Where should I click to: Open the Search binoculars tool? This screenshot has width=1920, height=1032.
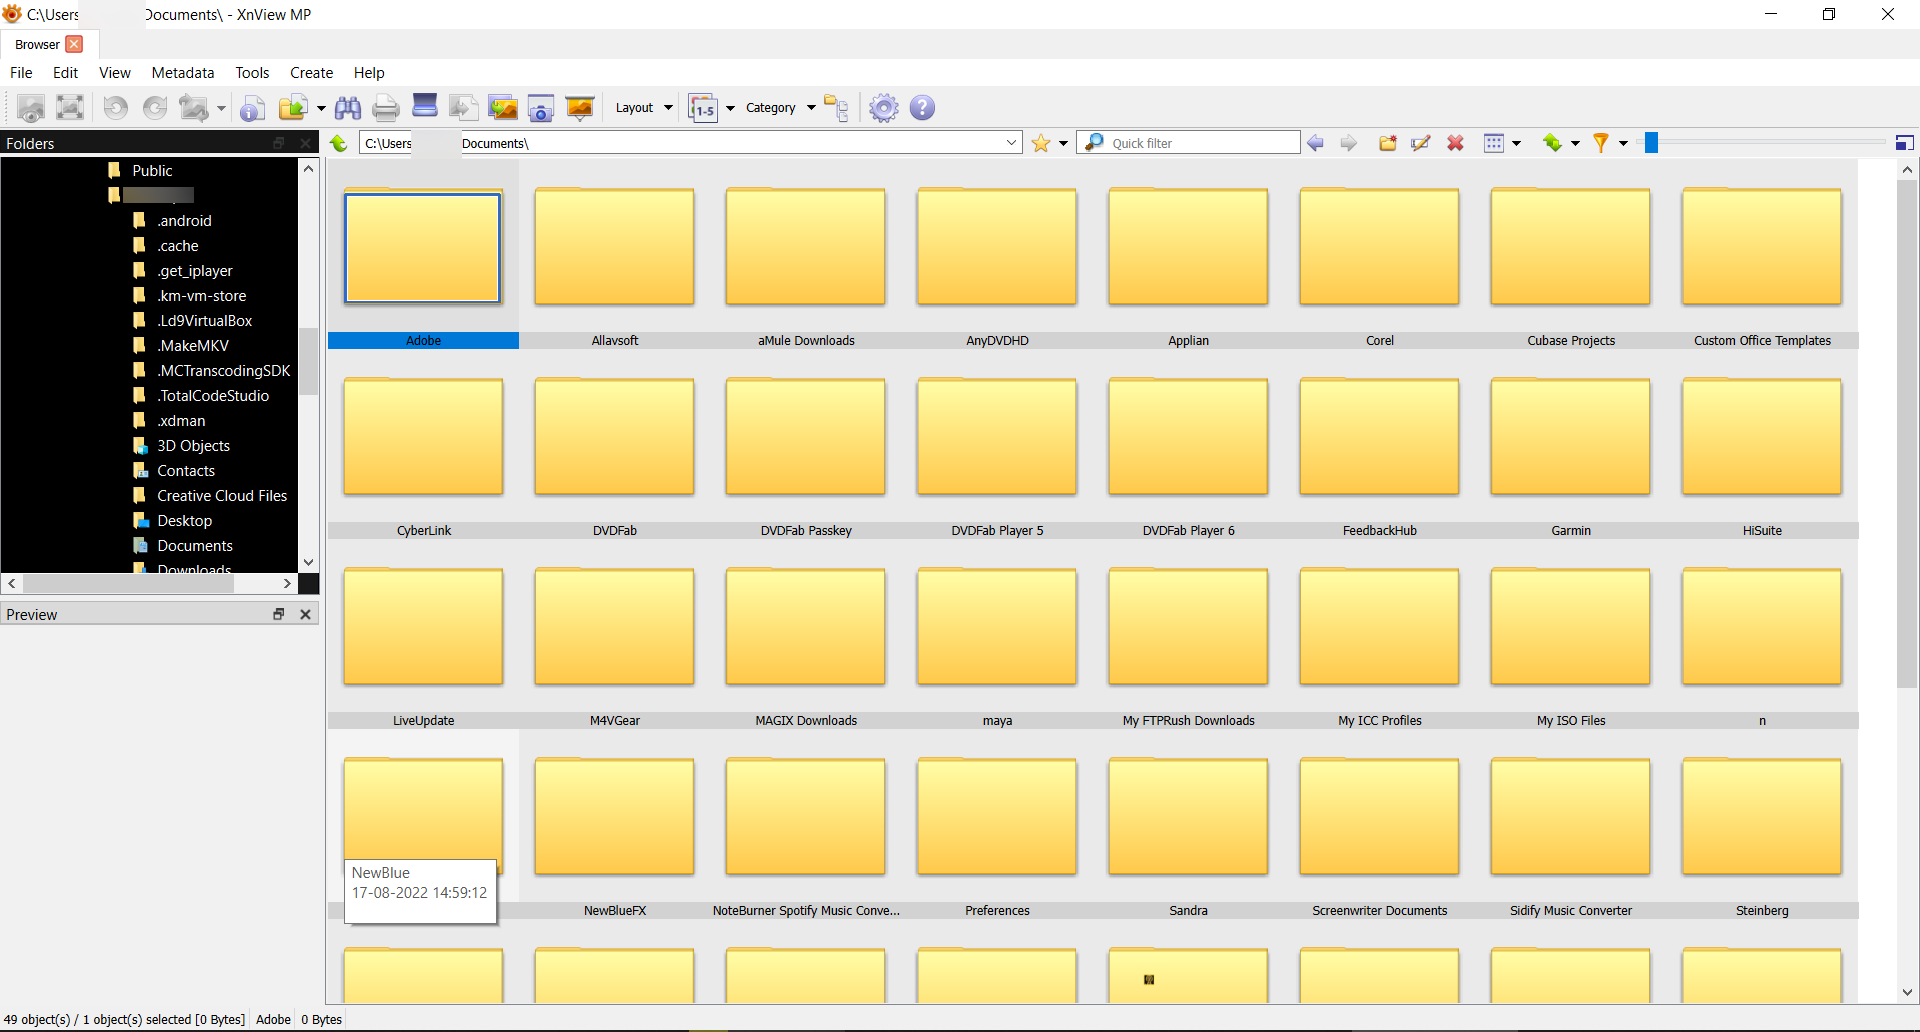click(x=348, y=108)
